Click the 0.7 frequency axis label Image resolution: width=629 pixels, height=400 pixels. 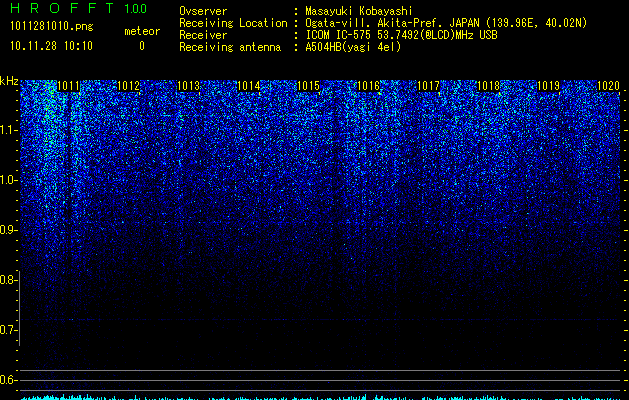tap(8, 330)
